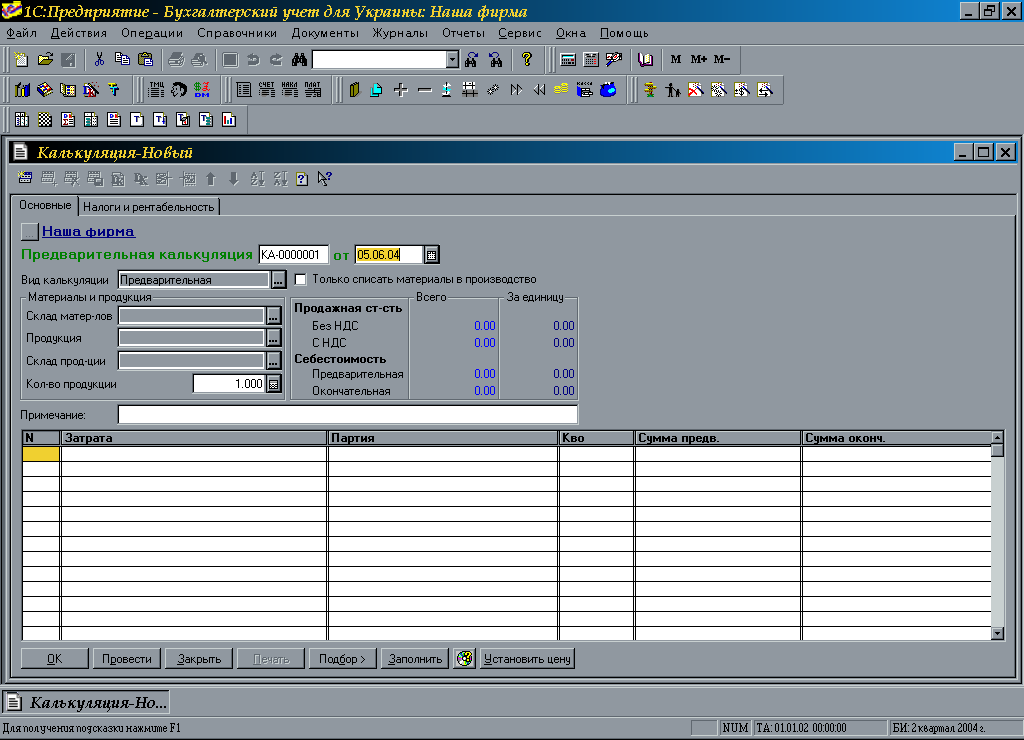Click the yellow question mark Help icon
This screenshot has width=1024, height=740.
click(x=526, y=60)
